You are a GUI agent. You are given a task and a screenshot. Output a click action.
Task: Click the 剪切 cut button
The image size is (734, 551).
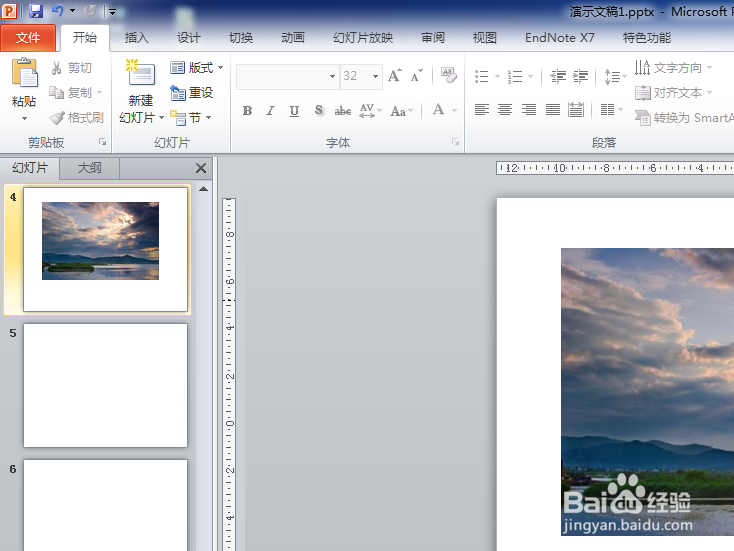tap(71, 68)
